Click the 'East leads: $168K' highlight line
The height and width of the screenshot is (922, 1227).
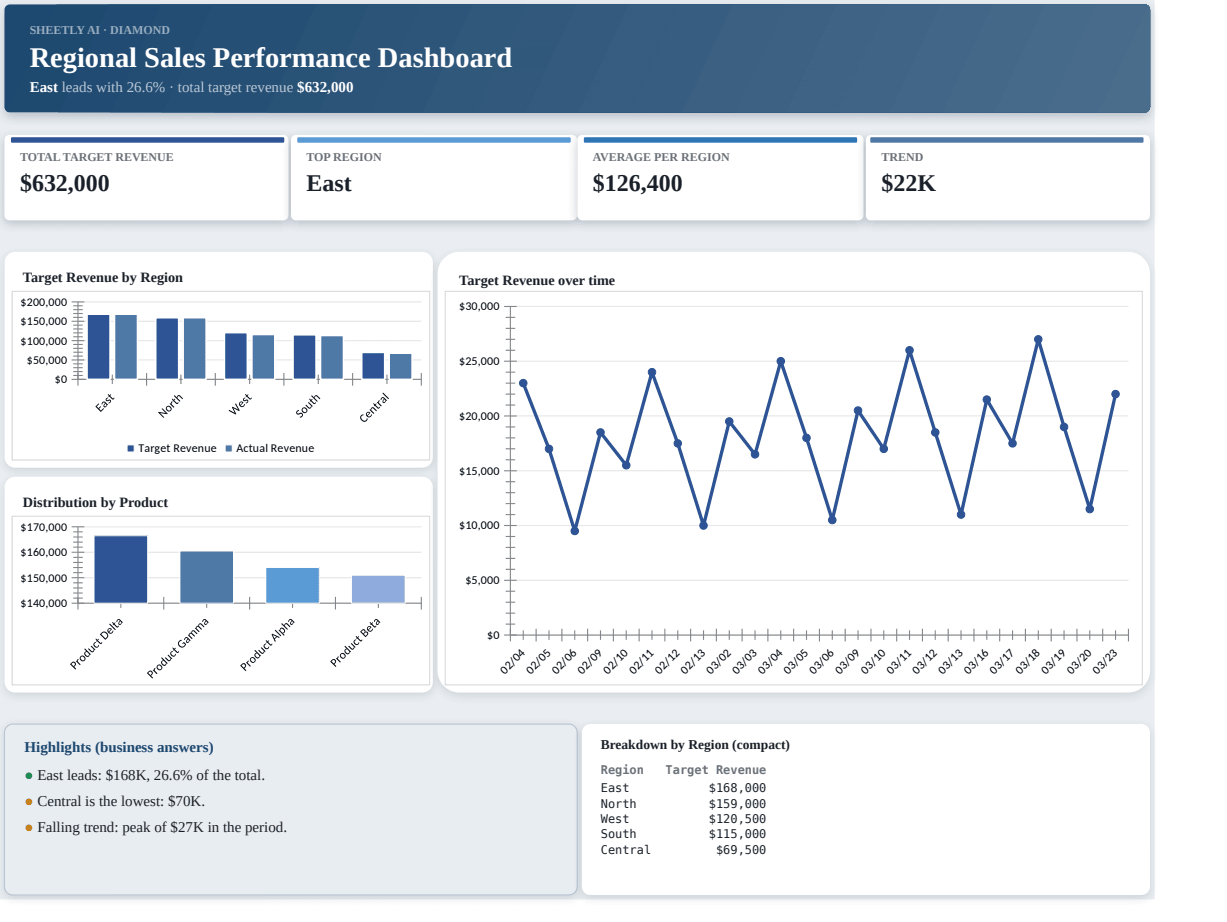pos(151,776)
